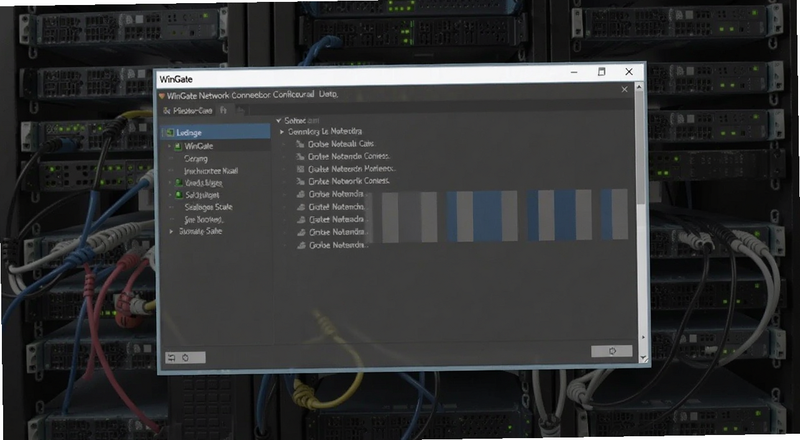Click the vertical scrollbar thumb of the window
The height and width of the screenshot is (440, 800).
pos(639,149)
